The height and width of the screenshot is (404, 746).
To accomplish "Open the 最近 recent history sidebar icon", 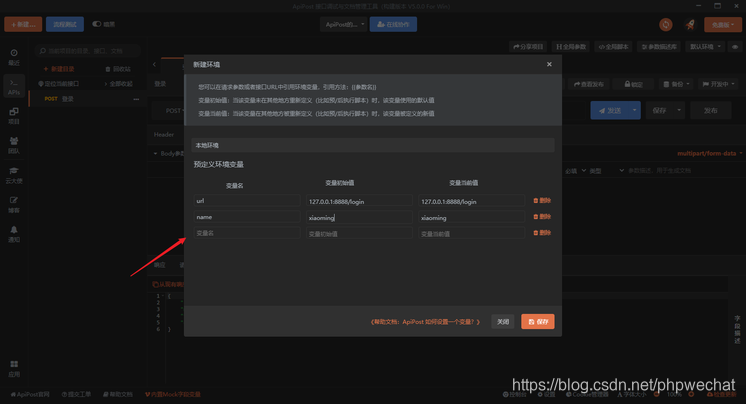I will 14,57.
